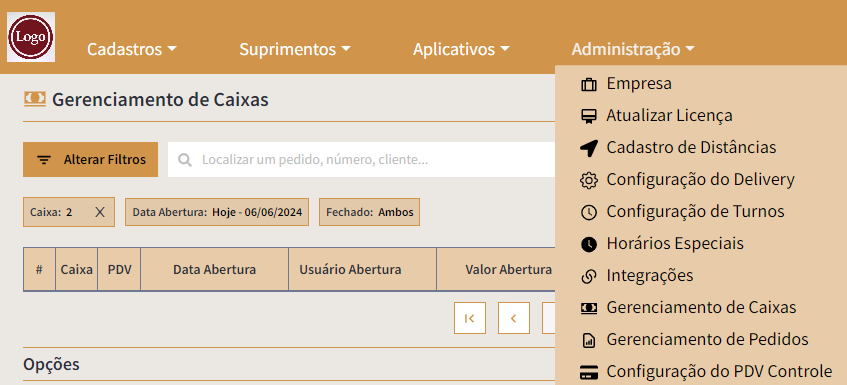The height and width of the screenshot is (385, 847).
Task: Open the Suprimentos dropdown menu
Action: pyautogui.click(x=295, y=49)
